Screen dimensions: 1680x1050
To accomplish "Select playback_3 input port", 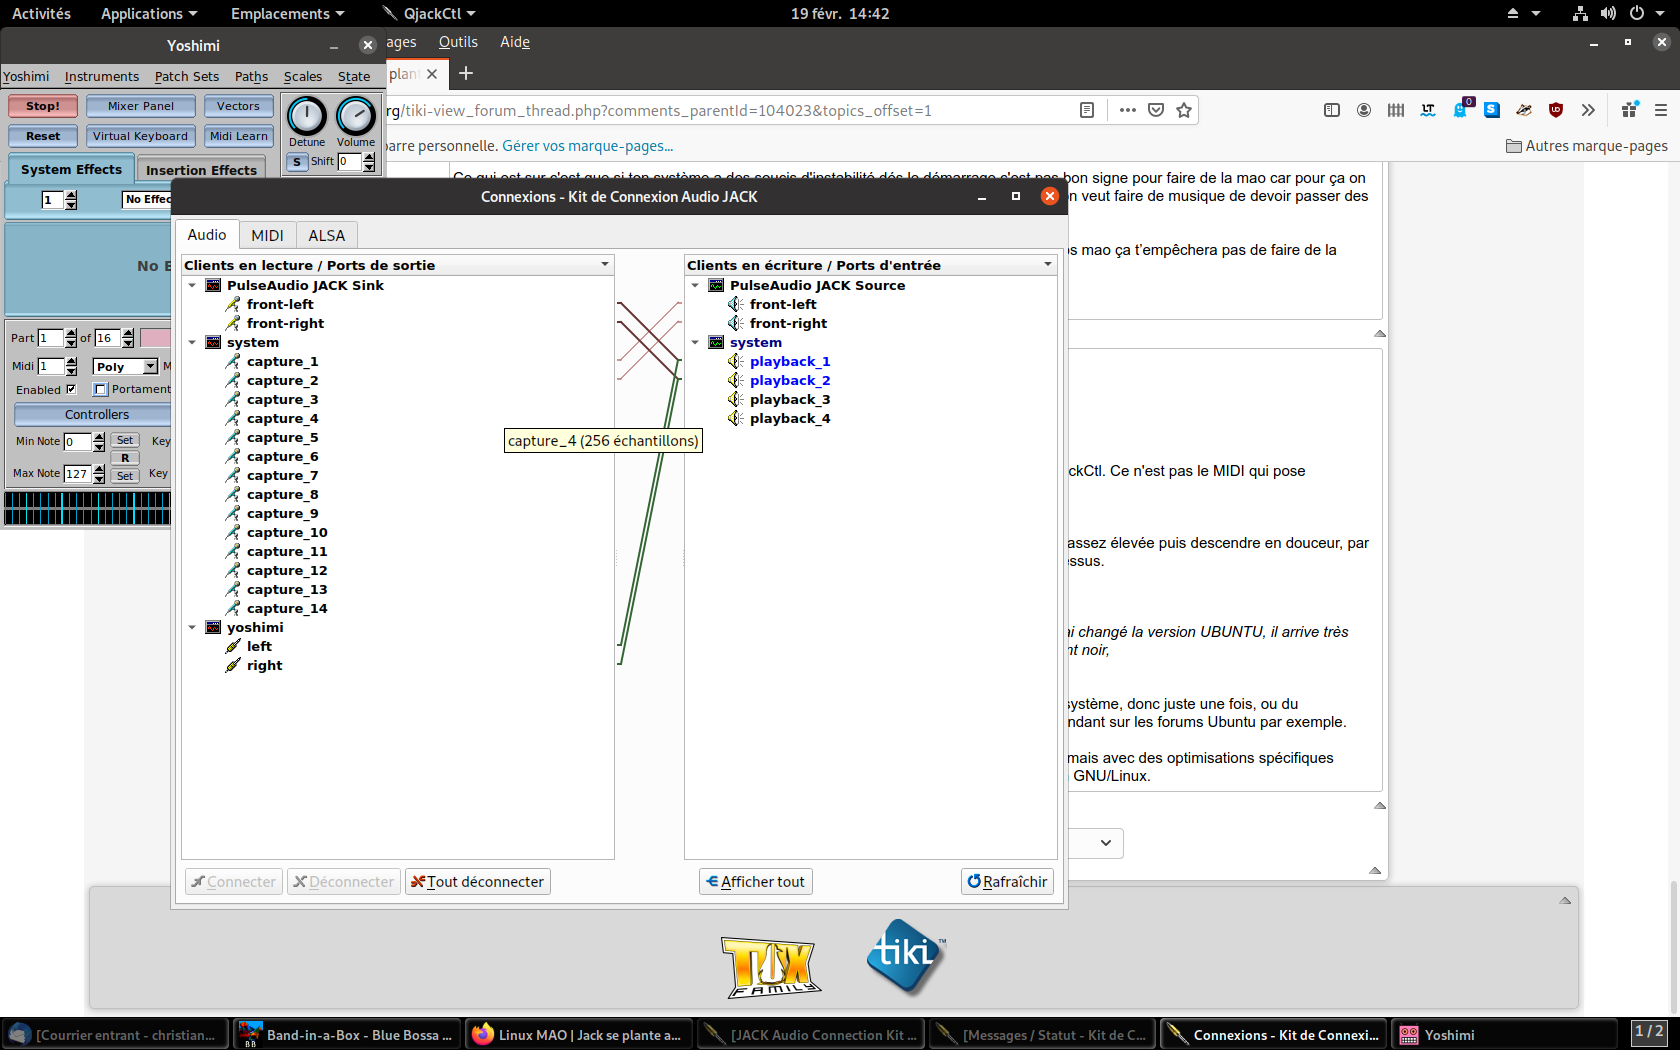I will (x=790, y=399).
